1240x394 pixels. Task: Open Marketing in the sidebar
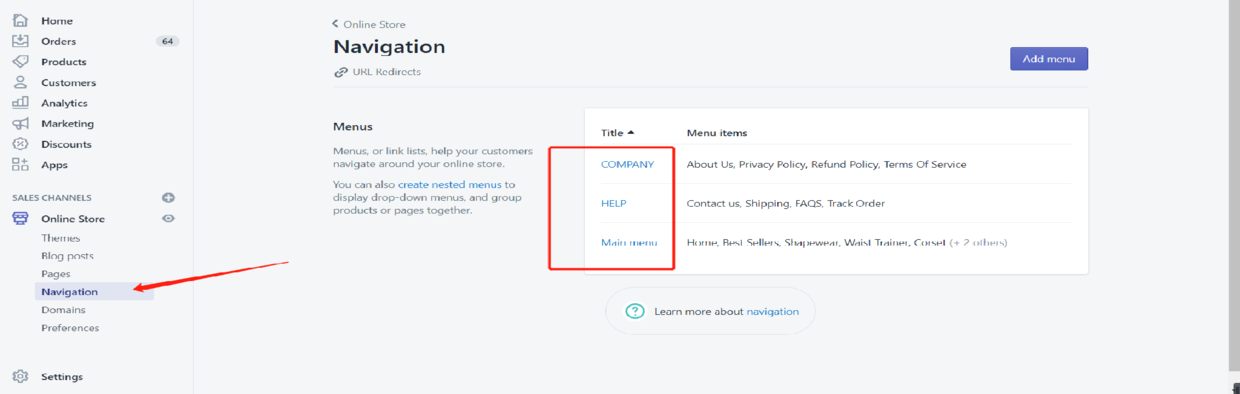pyautogui.click(x=67, y=124)
